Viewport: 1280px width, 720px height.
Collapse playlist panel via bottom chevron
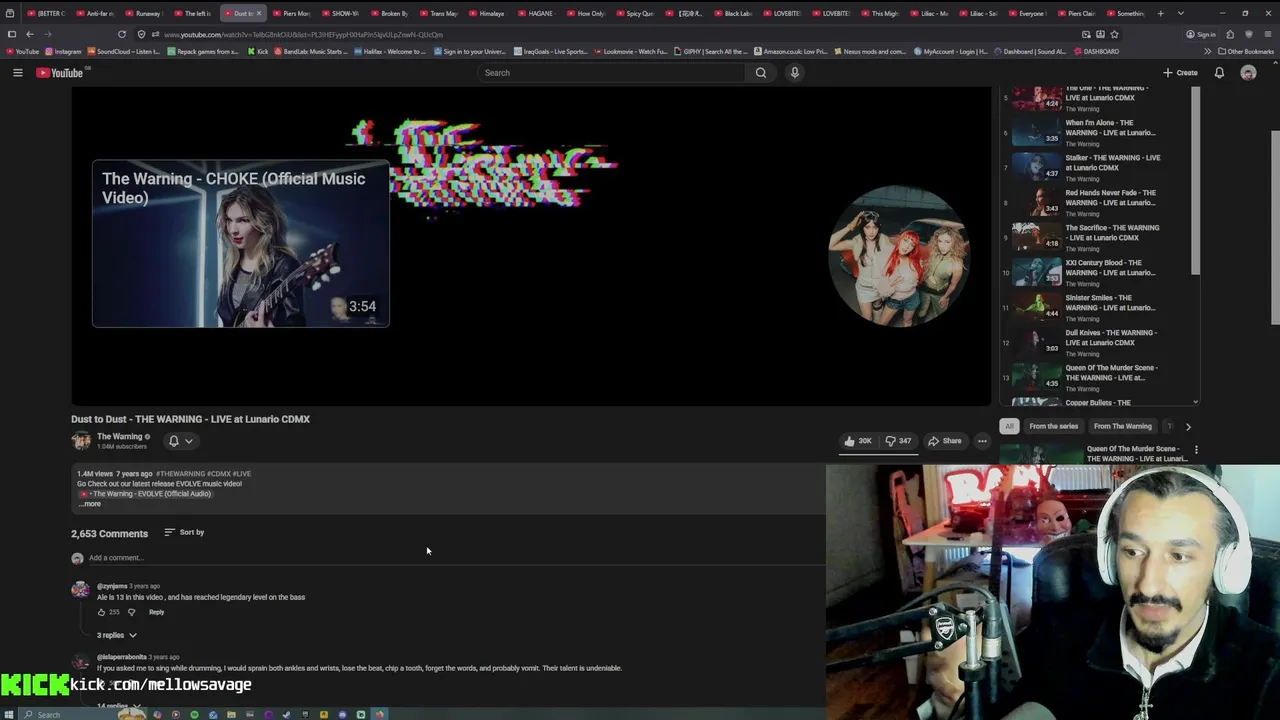coord(1196,401)
